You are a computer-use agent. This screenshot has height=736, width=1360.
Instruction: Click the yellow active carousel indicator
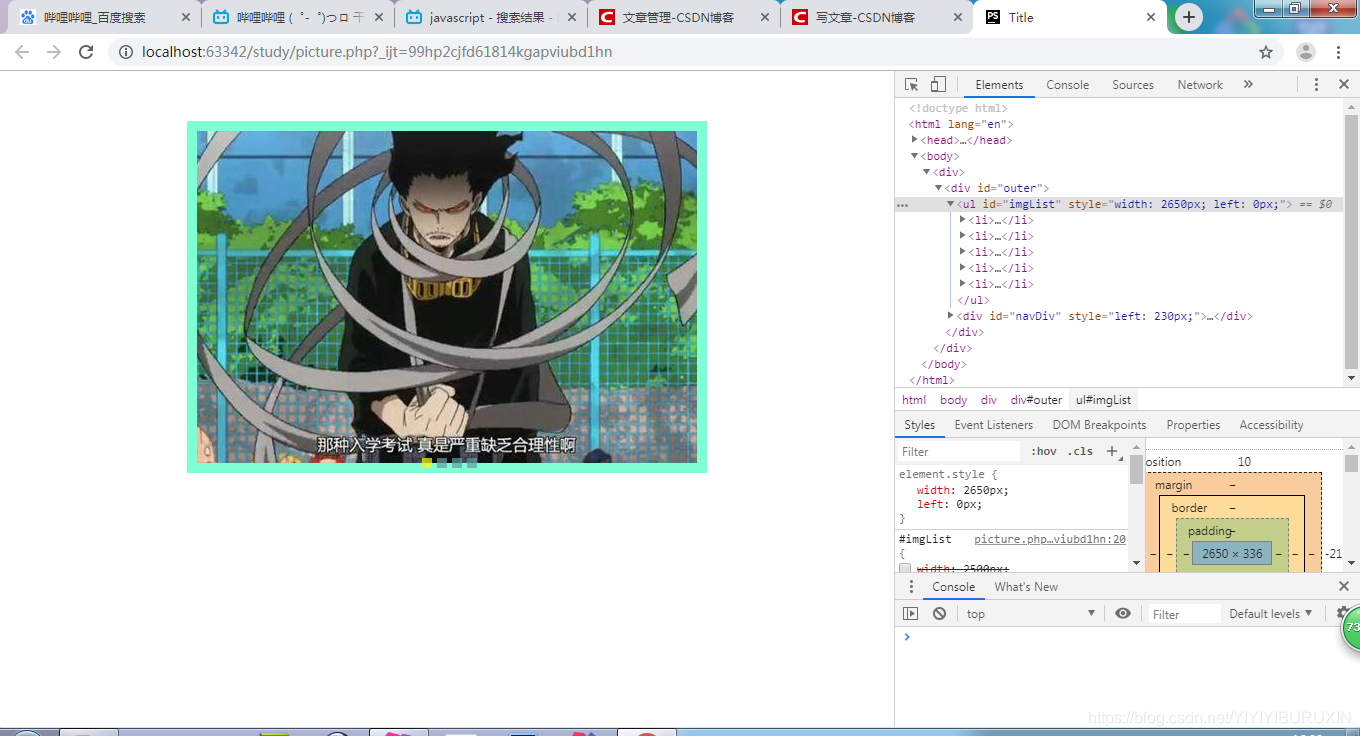click(x=427, y=463)
